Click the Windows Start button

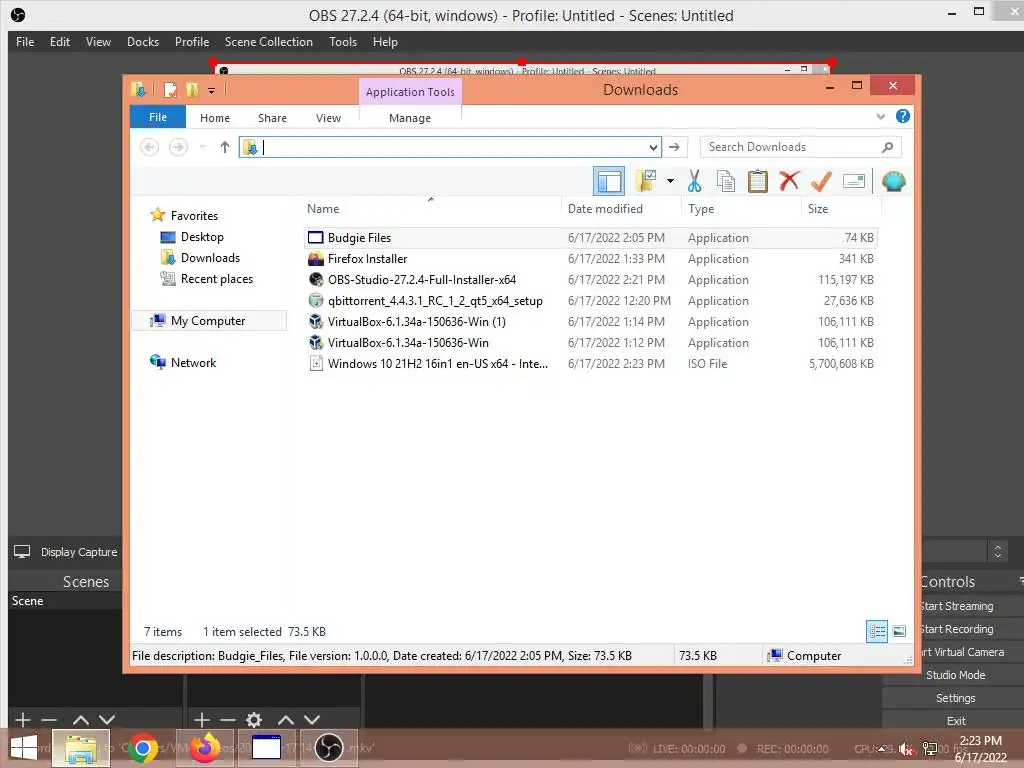click(24, 748)
